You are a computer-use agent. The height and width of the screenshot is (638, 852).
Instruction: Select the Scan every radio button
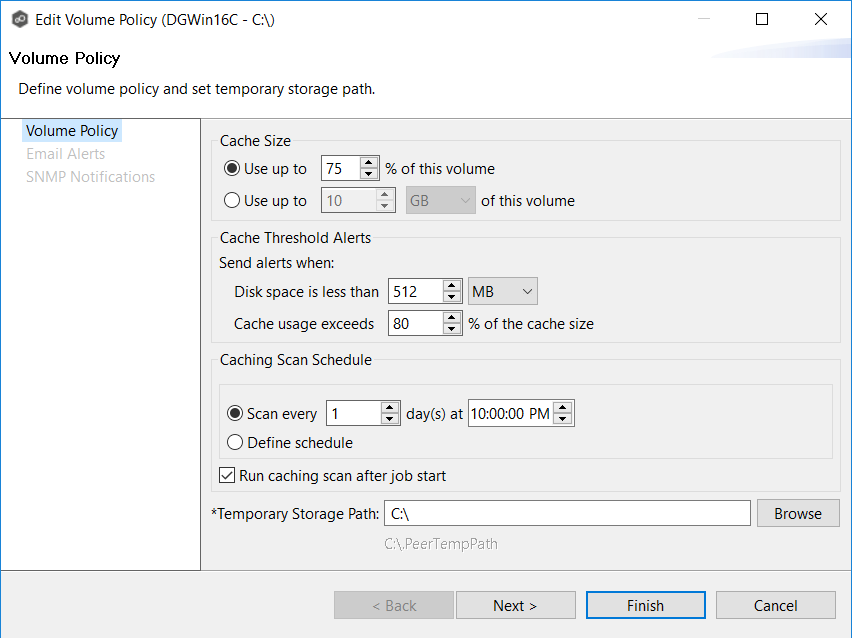click(x=236, y=414)
